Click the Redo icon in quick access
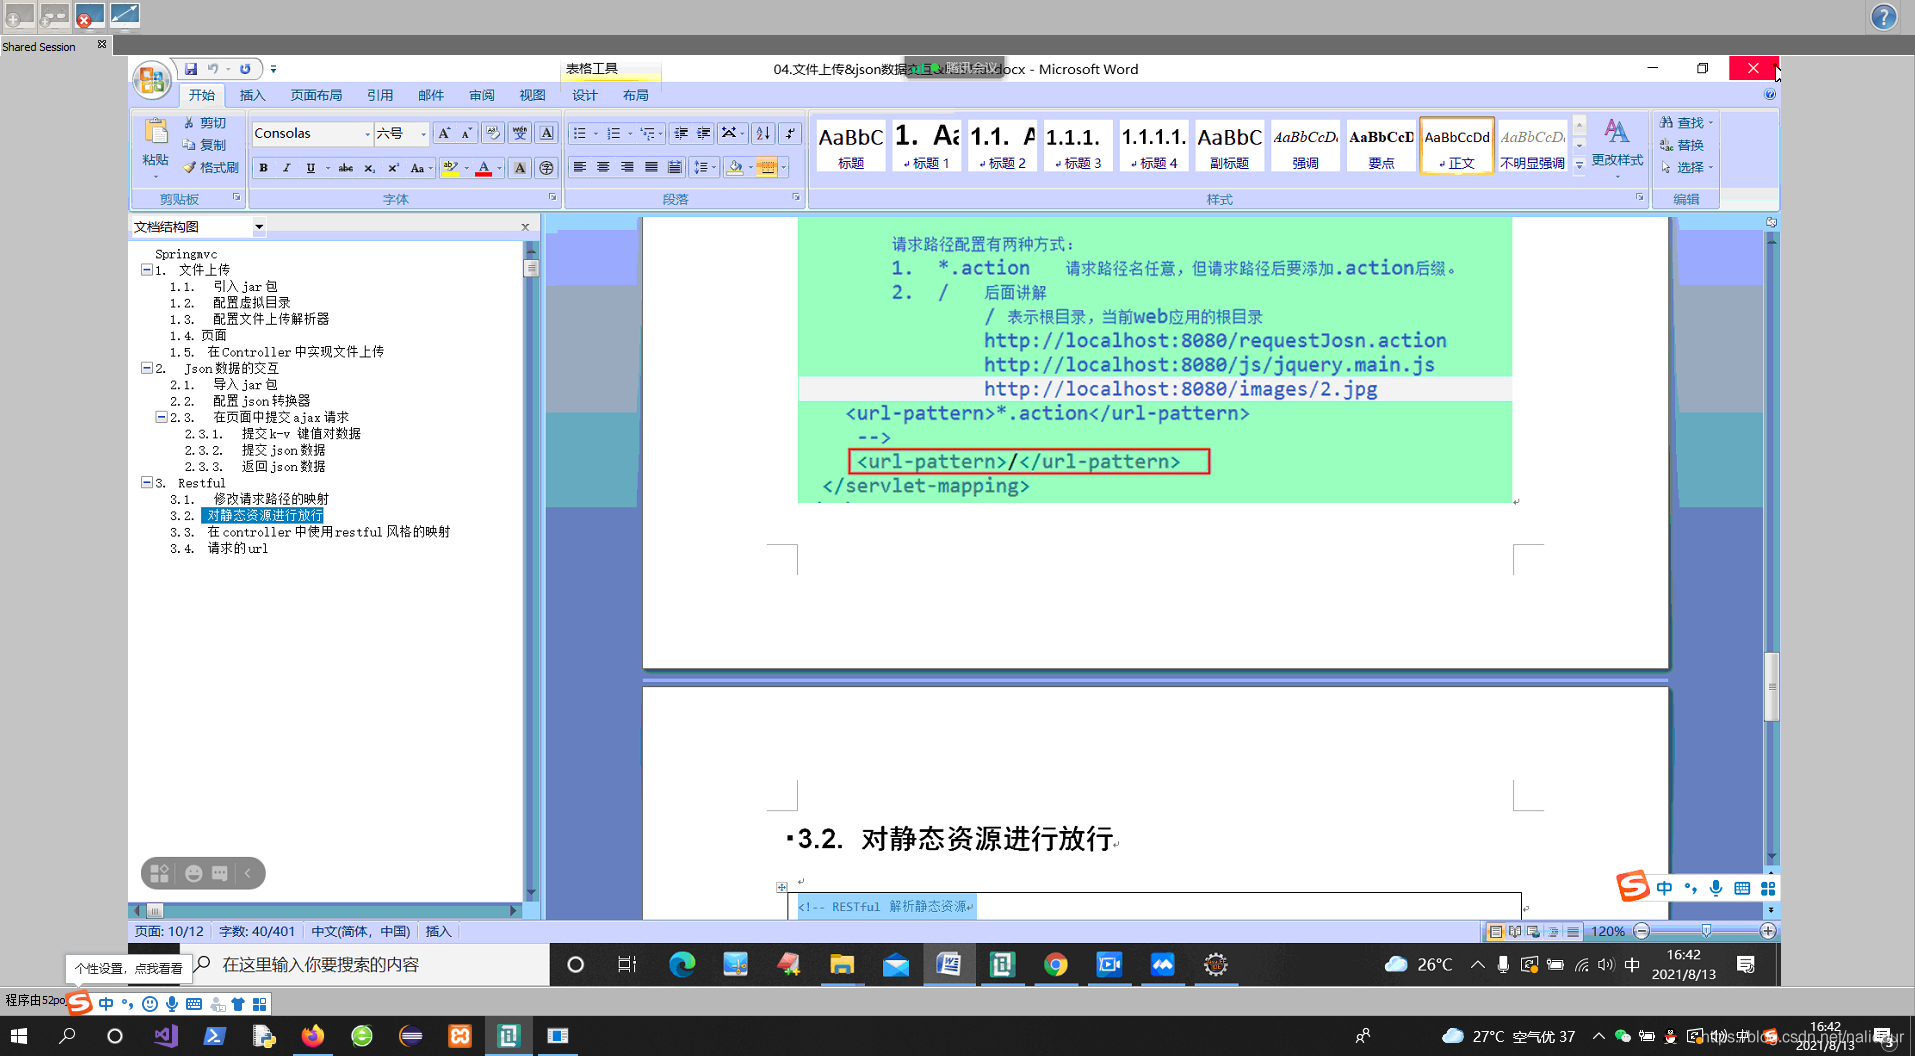The height and width of the screenshot is (1056, 1915). tap(245, 69)
